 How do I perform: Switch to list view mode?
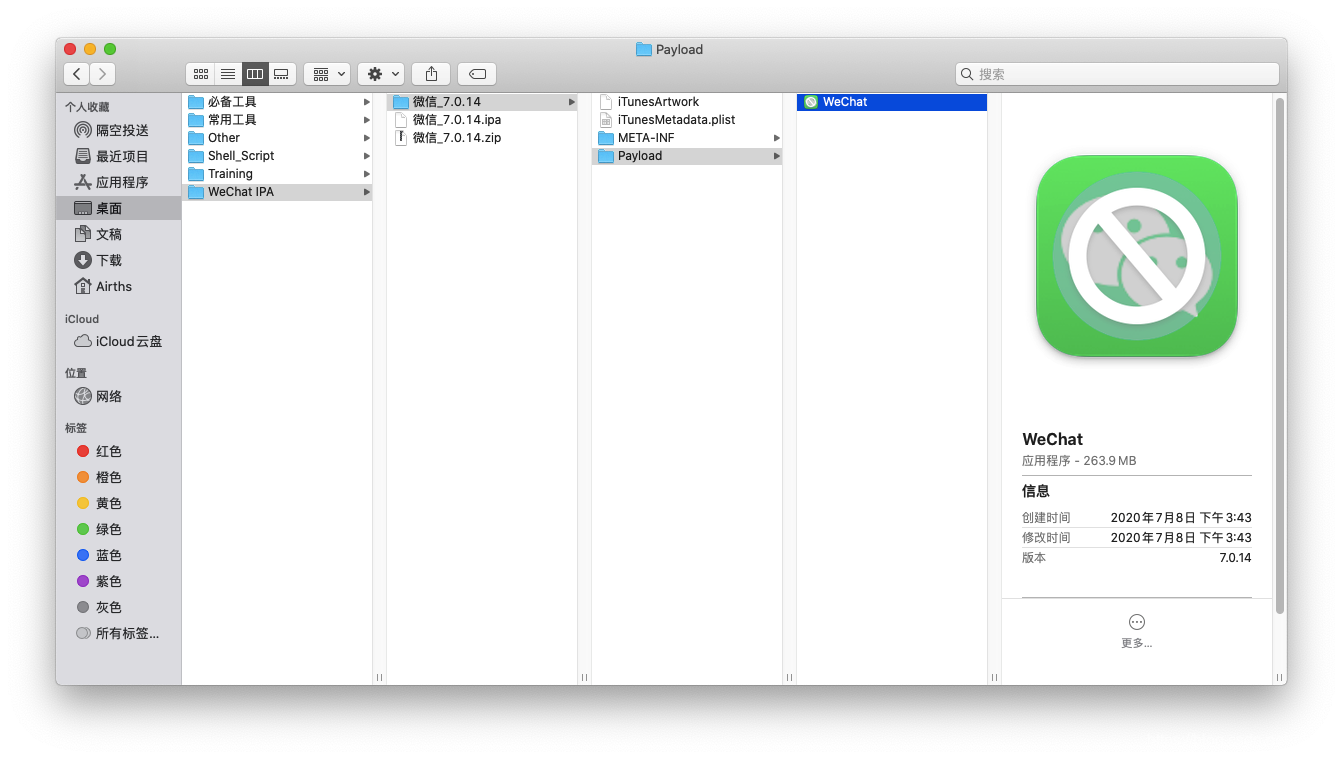228,74
